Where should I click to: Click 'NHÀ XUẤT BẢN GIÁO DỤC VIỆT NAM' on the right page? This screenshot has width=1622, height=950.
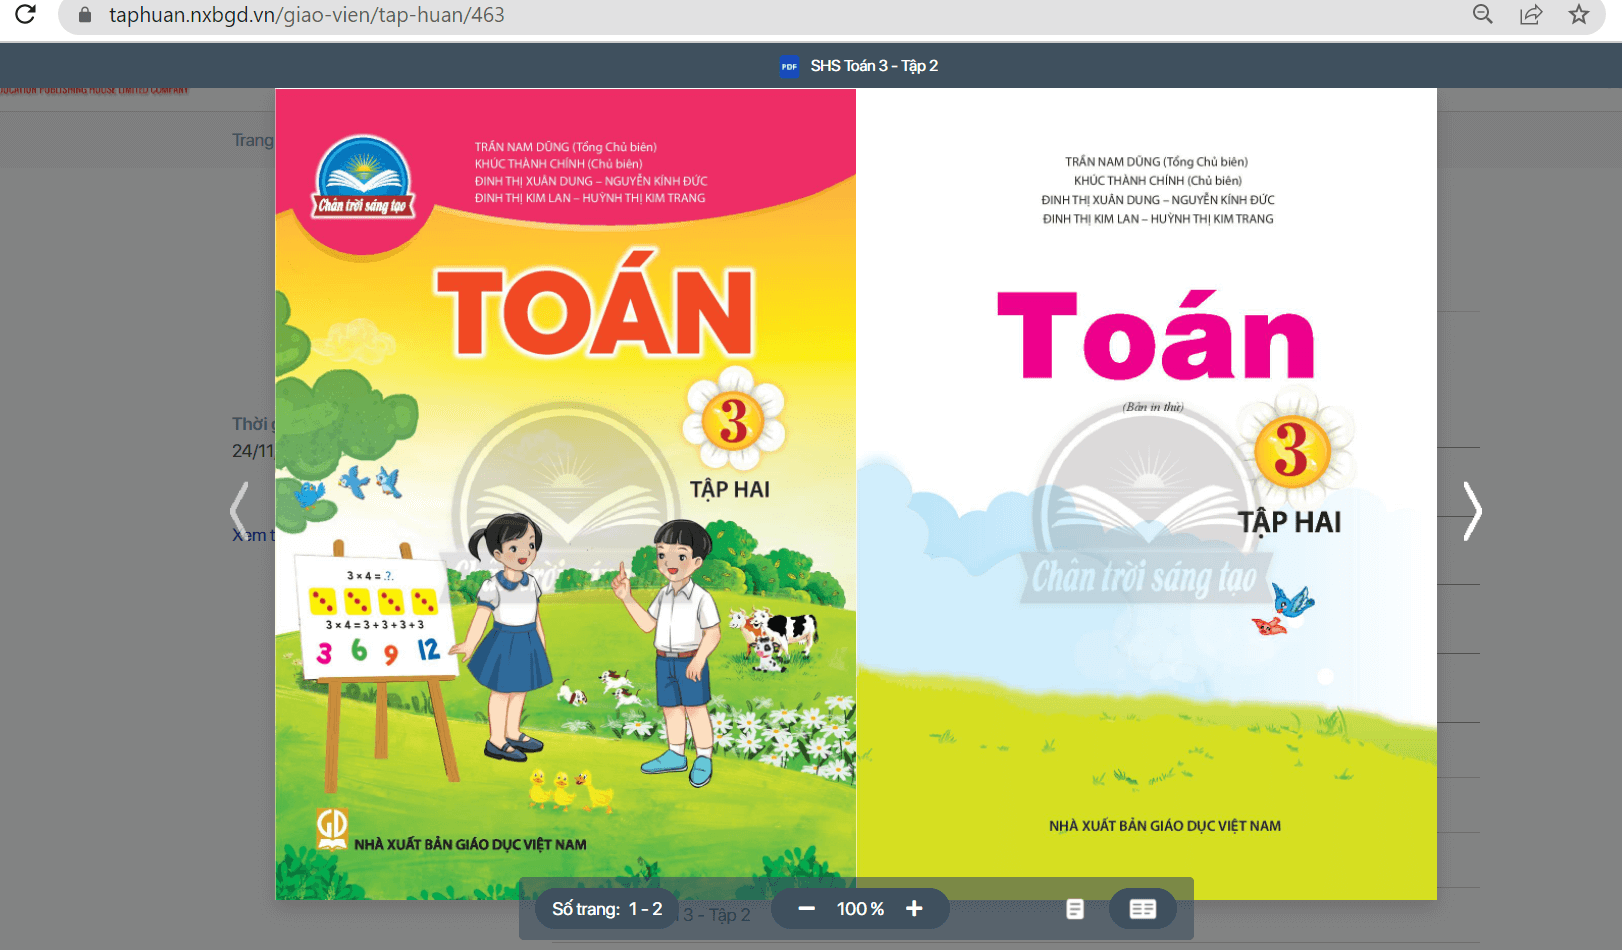(1165, 826)
